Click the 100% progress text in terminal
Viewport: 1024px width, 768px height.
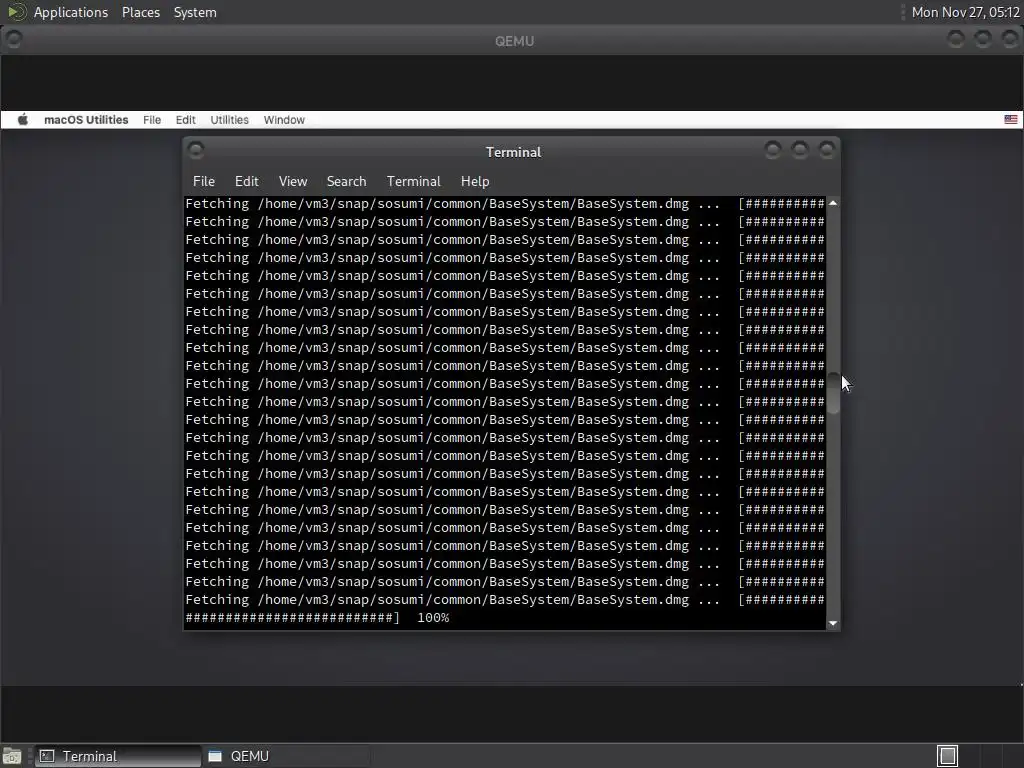pos(433,618)
